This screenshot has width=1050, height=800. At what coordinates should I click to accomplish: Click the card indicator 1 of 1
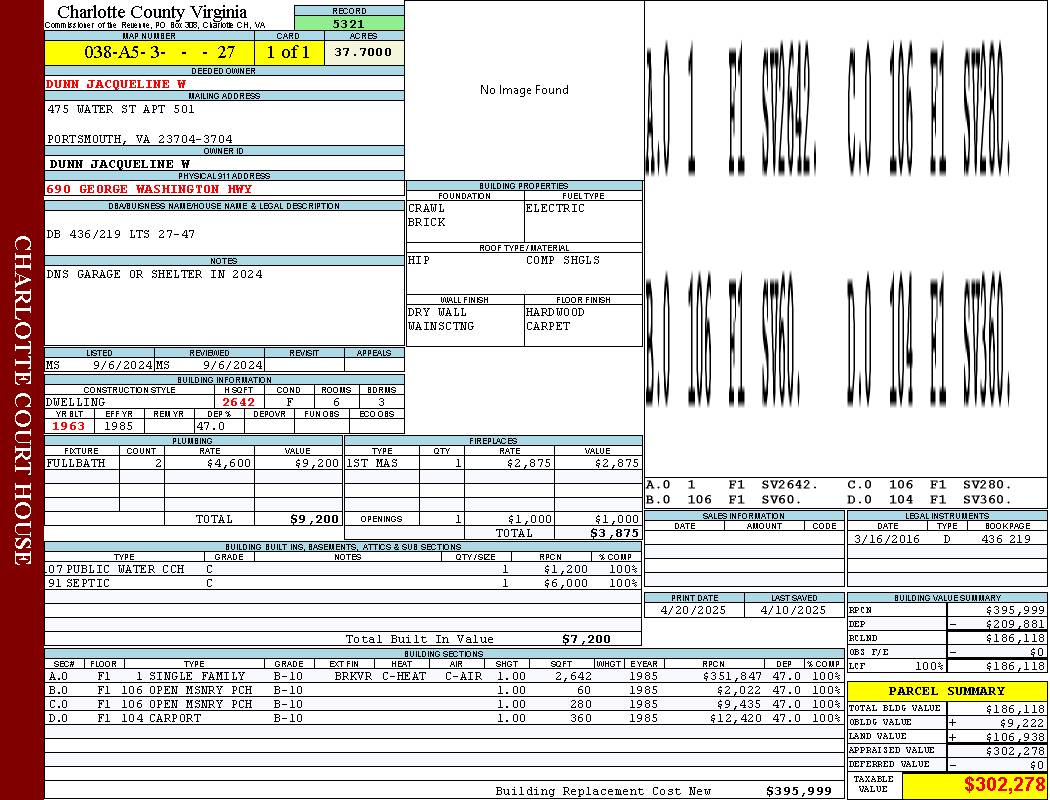pyautogui.click(x=288, y=52)
